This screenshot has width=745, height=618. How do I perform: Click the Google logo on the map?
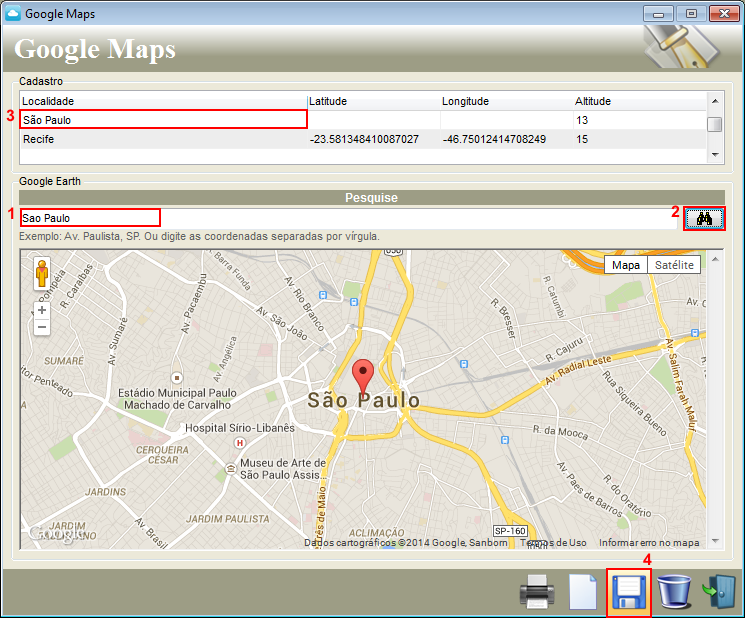click(x=56, y=534)
